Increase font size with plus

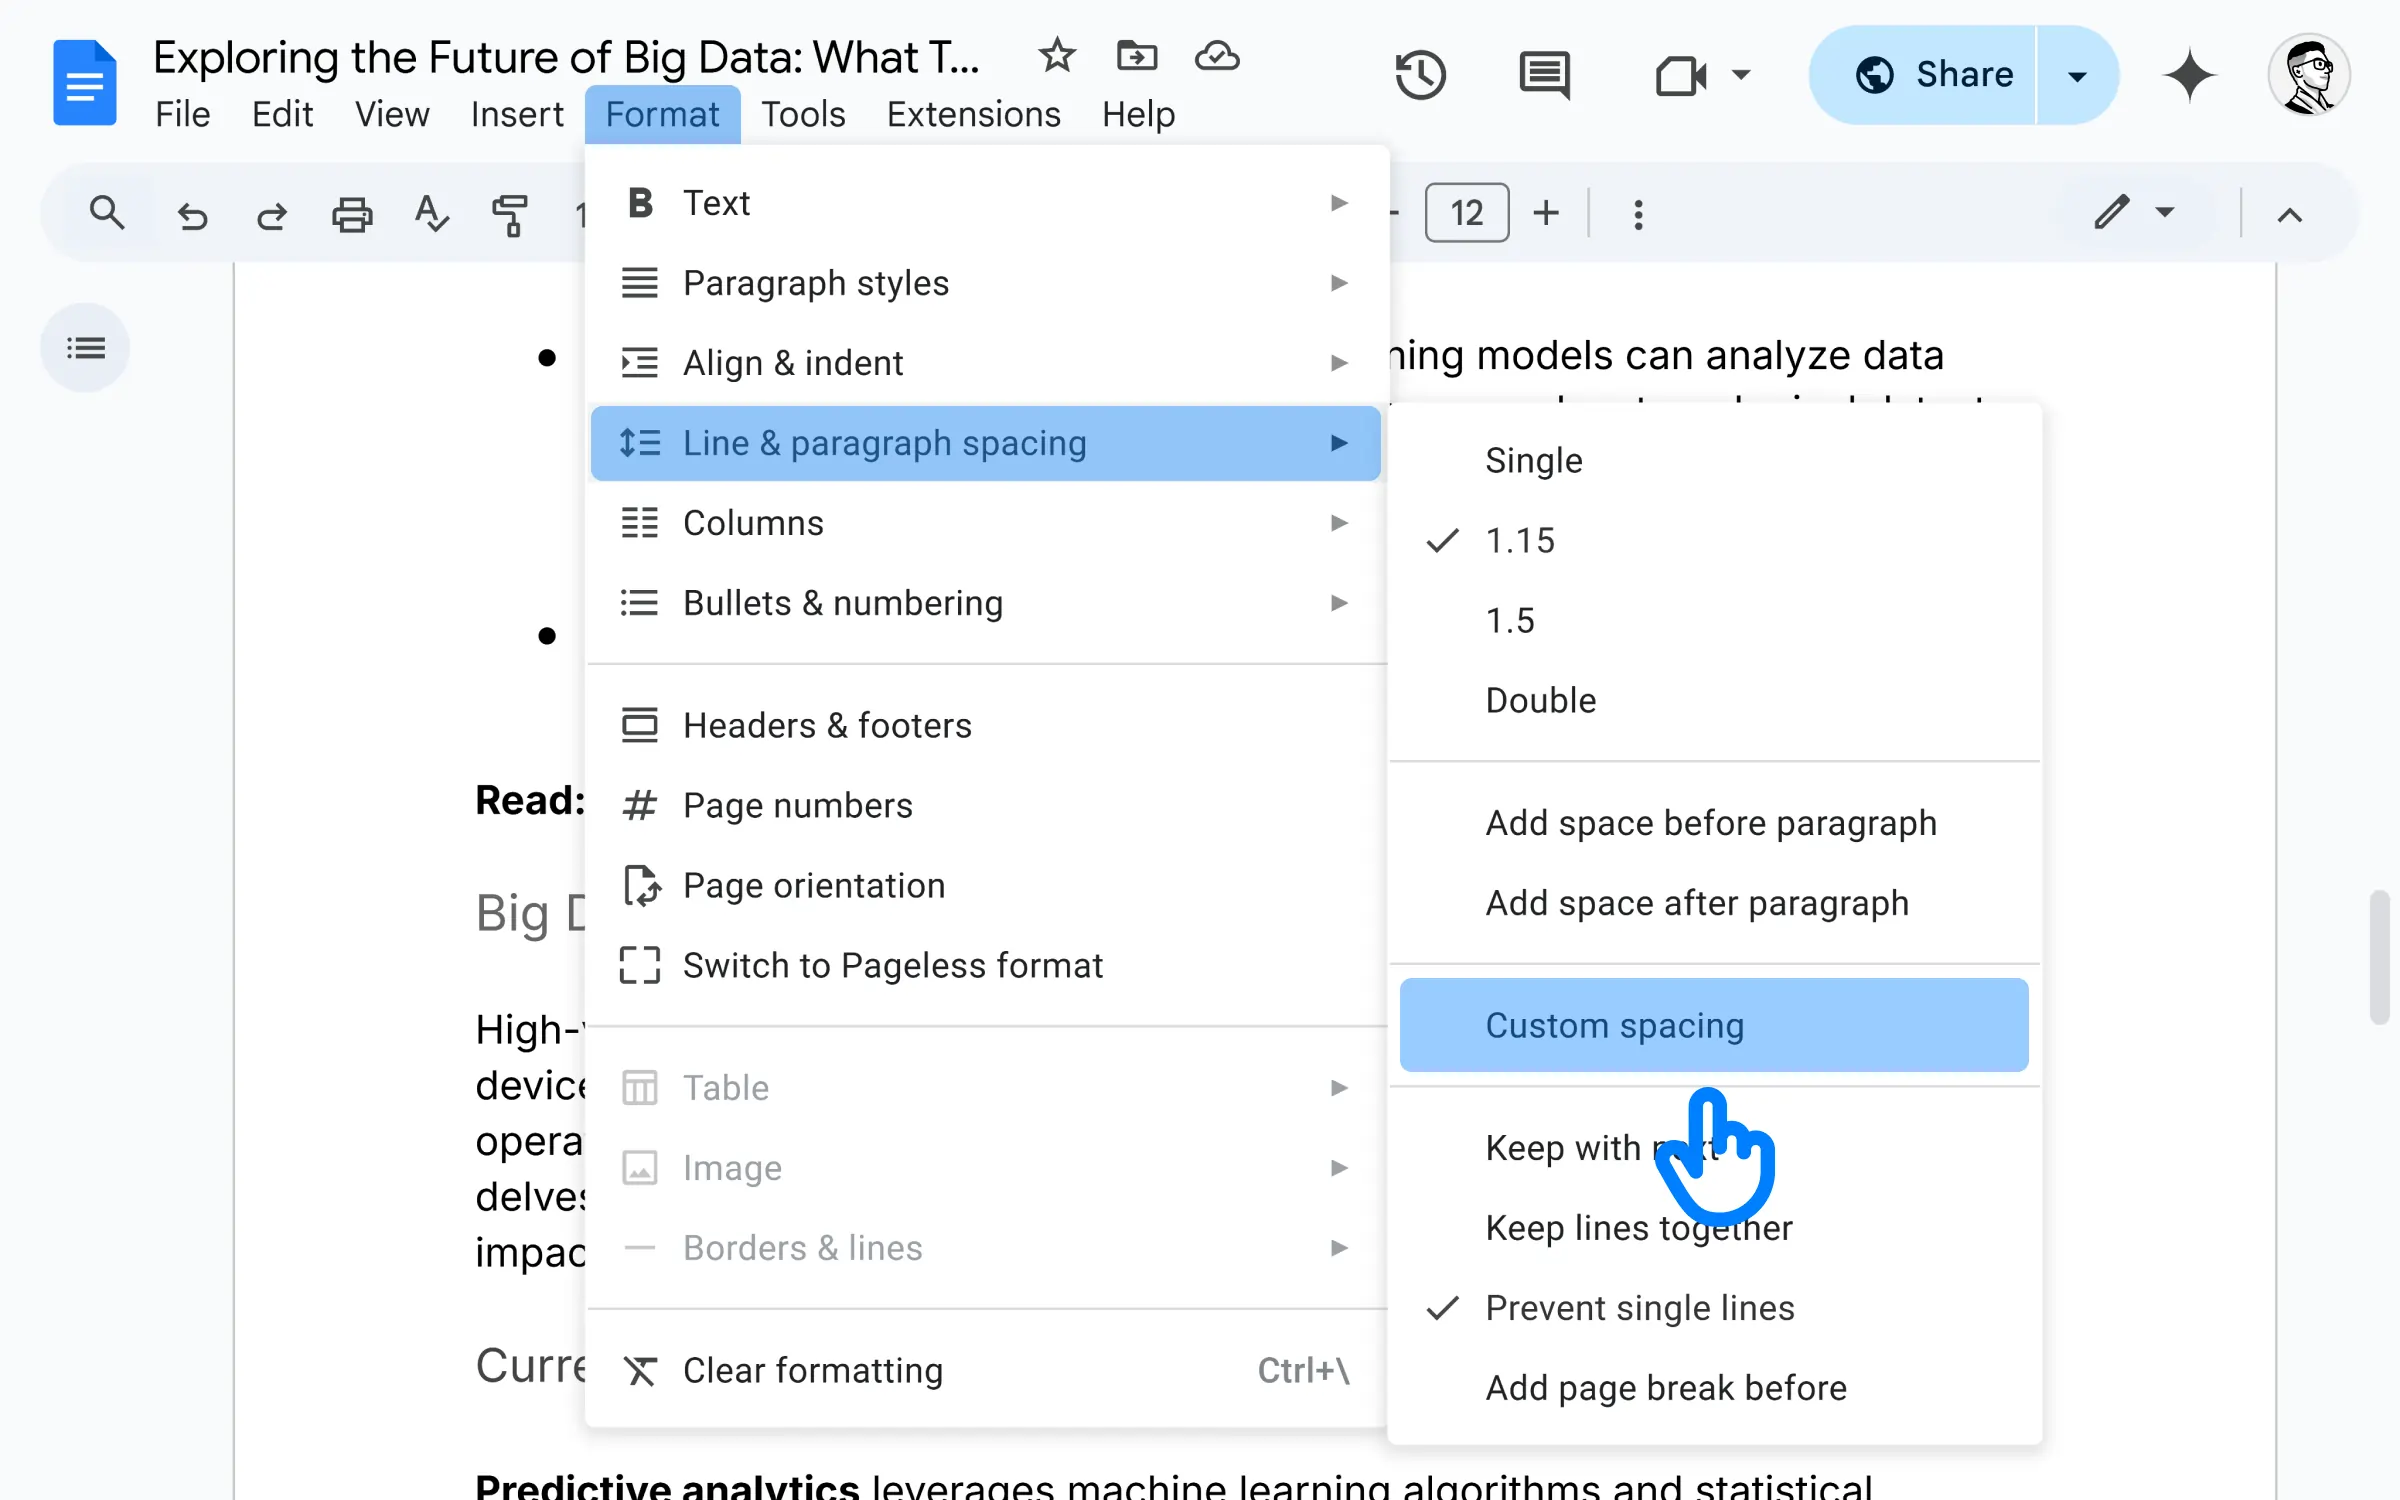(x=1546, y=213)
